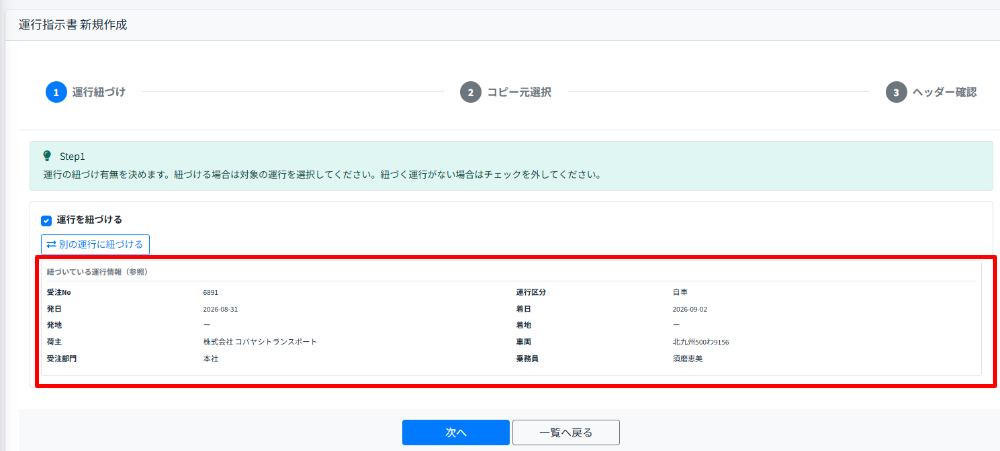The height and width of the screenshot is (451, 1000).
Task: Click the 荷主 field label
Action: tap(54, 342)
